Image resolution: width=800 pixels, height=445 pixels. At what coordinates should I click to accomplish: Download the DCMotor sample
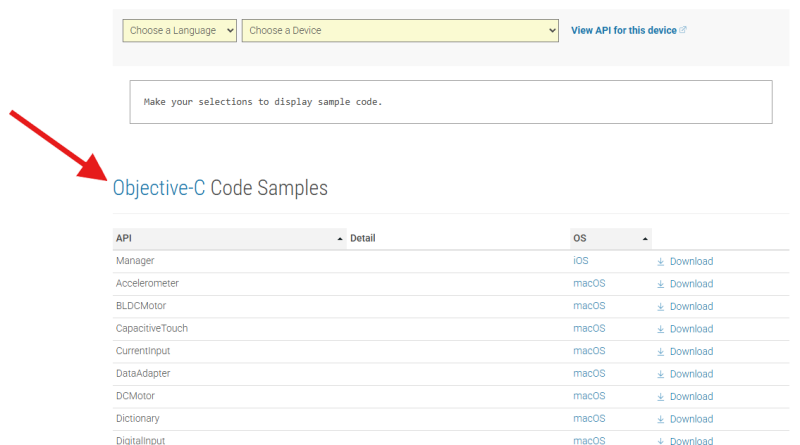coord(691,396)
